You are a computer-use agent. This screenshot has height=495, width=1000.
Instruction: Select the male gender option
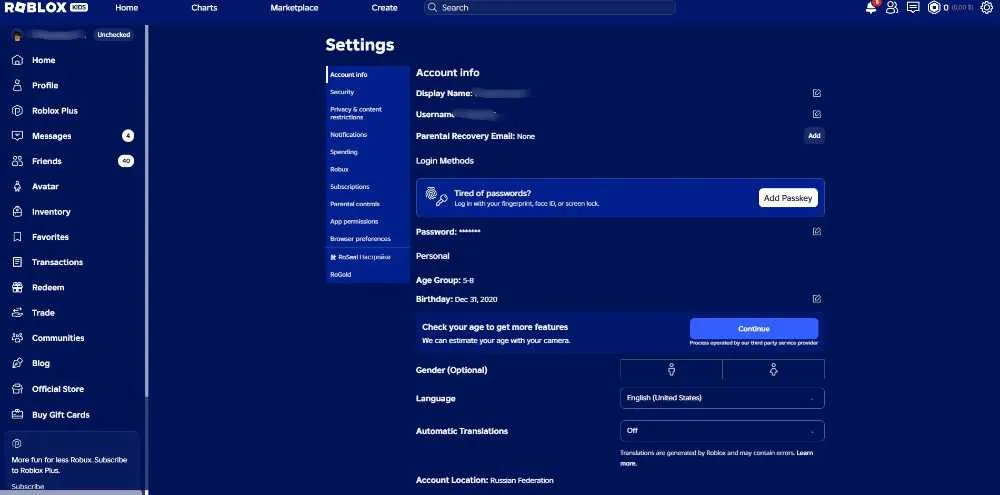pos(671,369)
